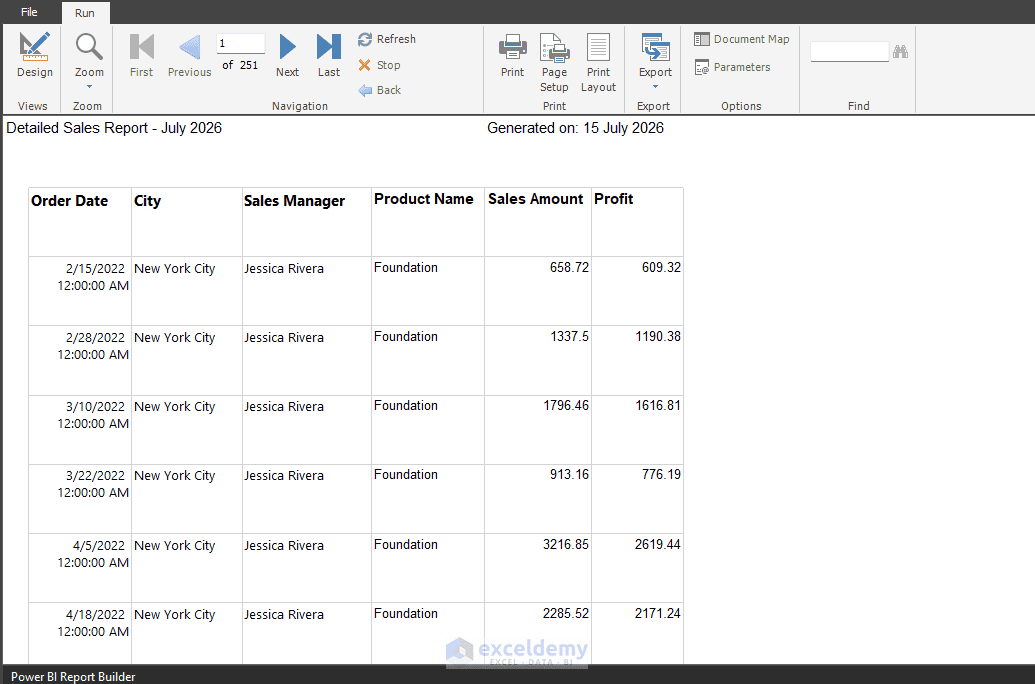The image size is (1035, 684).
Task: Select the 2/15/2022 order date cell
Action: coord(80,291)
